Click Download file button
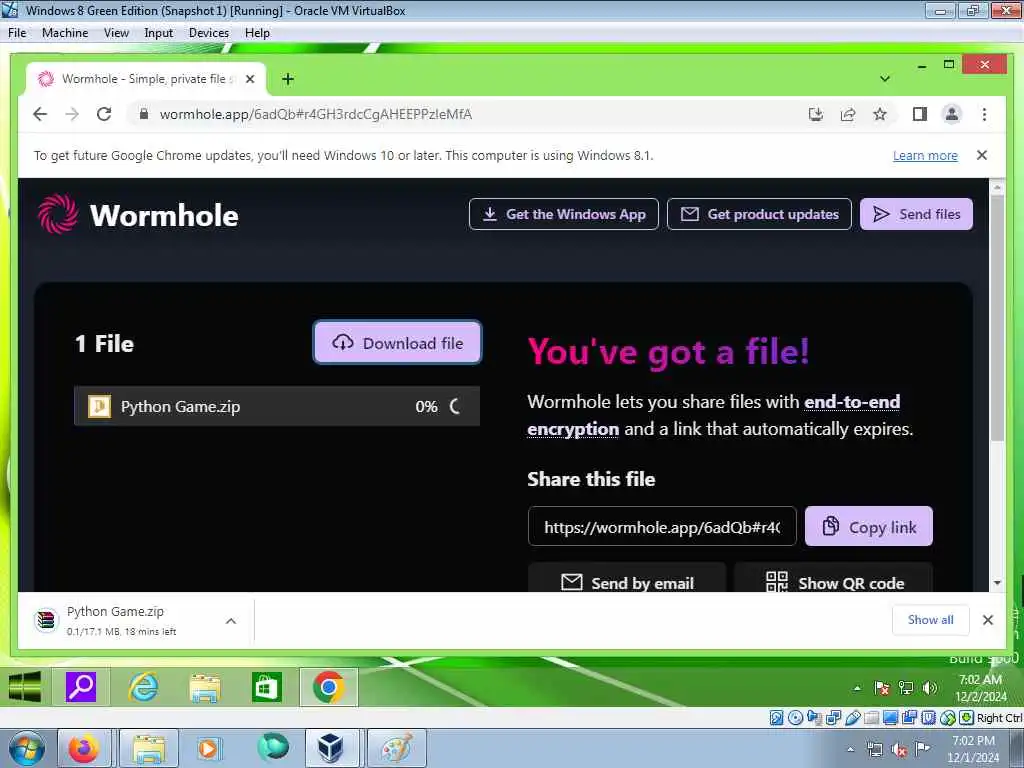This screenshot has height=768, width=1024. coord(397,342)
